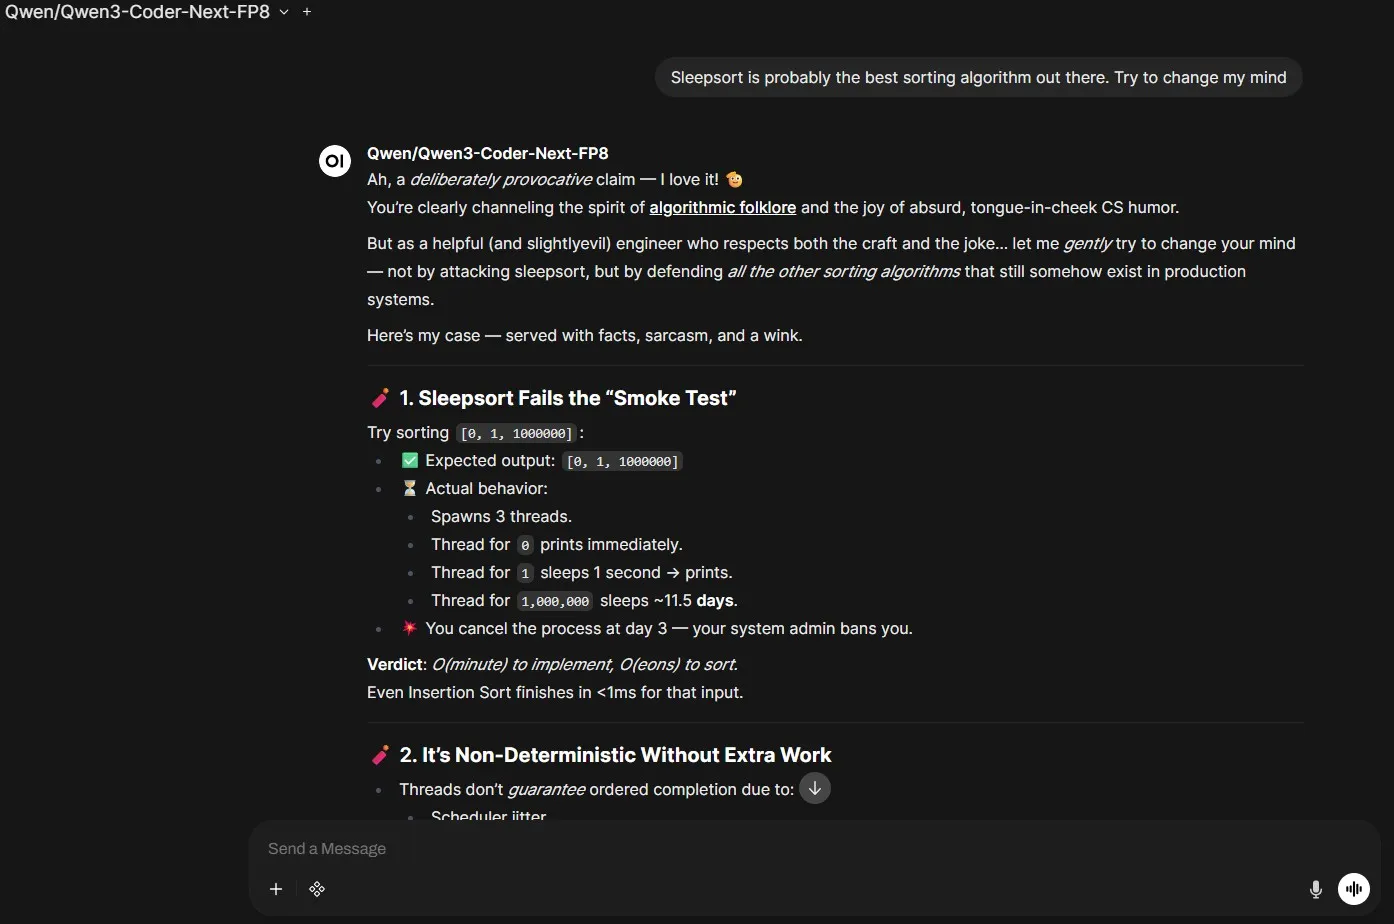This screenshot has height=924, width=1394.
Task: Open voice conversation mode via the waveform icon
Action: [1353, 888]
